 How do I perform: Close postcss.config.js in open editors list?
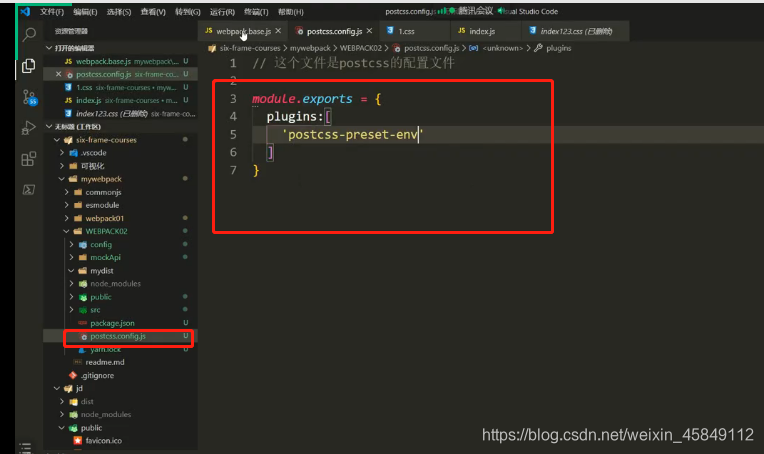tap(58, 74)
